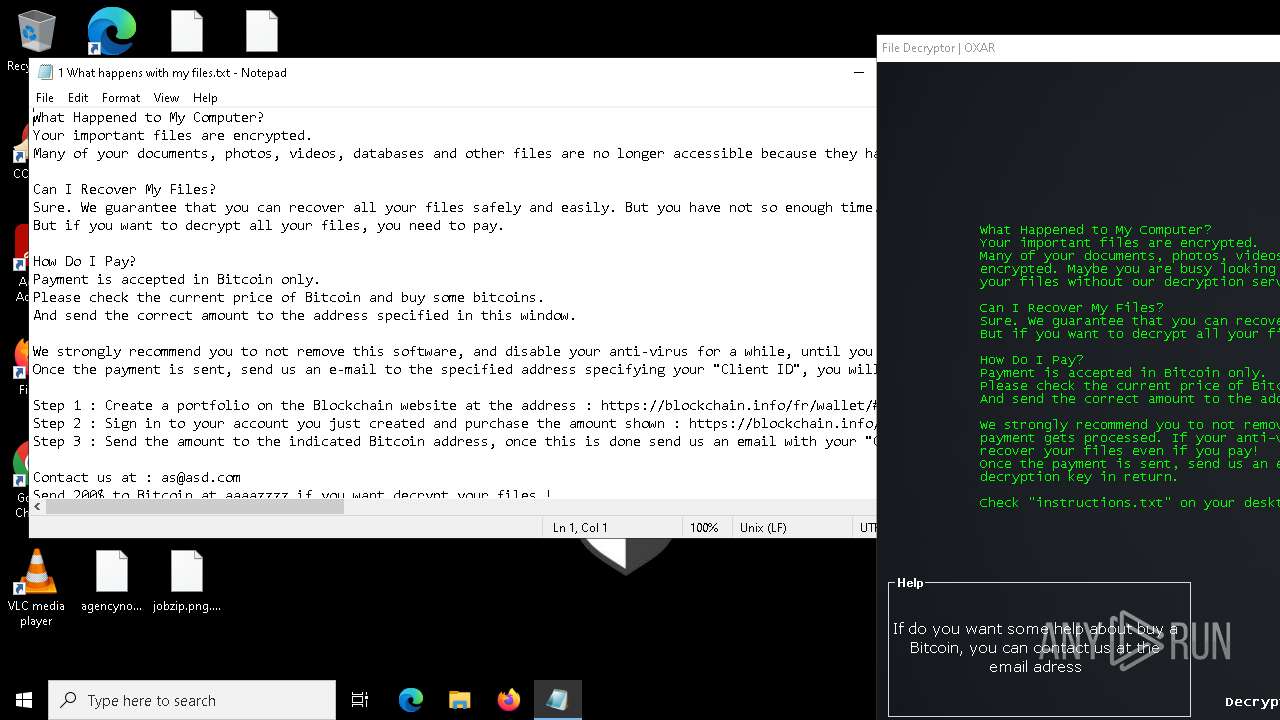This screenshot has width=1280, height=720.
Task: Click 'How Do I Pay?' line in Notepad
Action: (x=84, y=261)
